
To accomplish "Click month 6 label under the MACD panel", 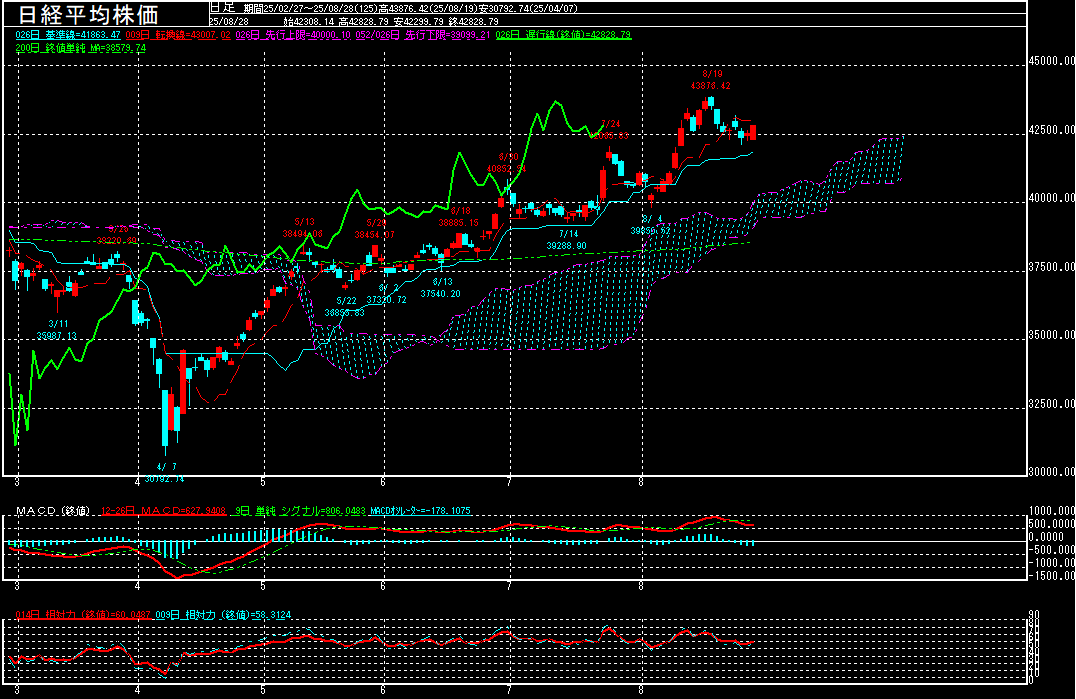I will [x=383, y=586].
